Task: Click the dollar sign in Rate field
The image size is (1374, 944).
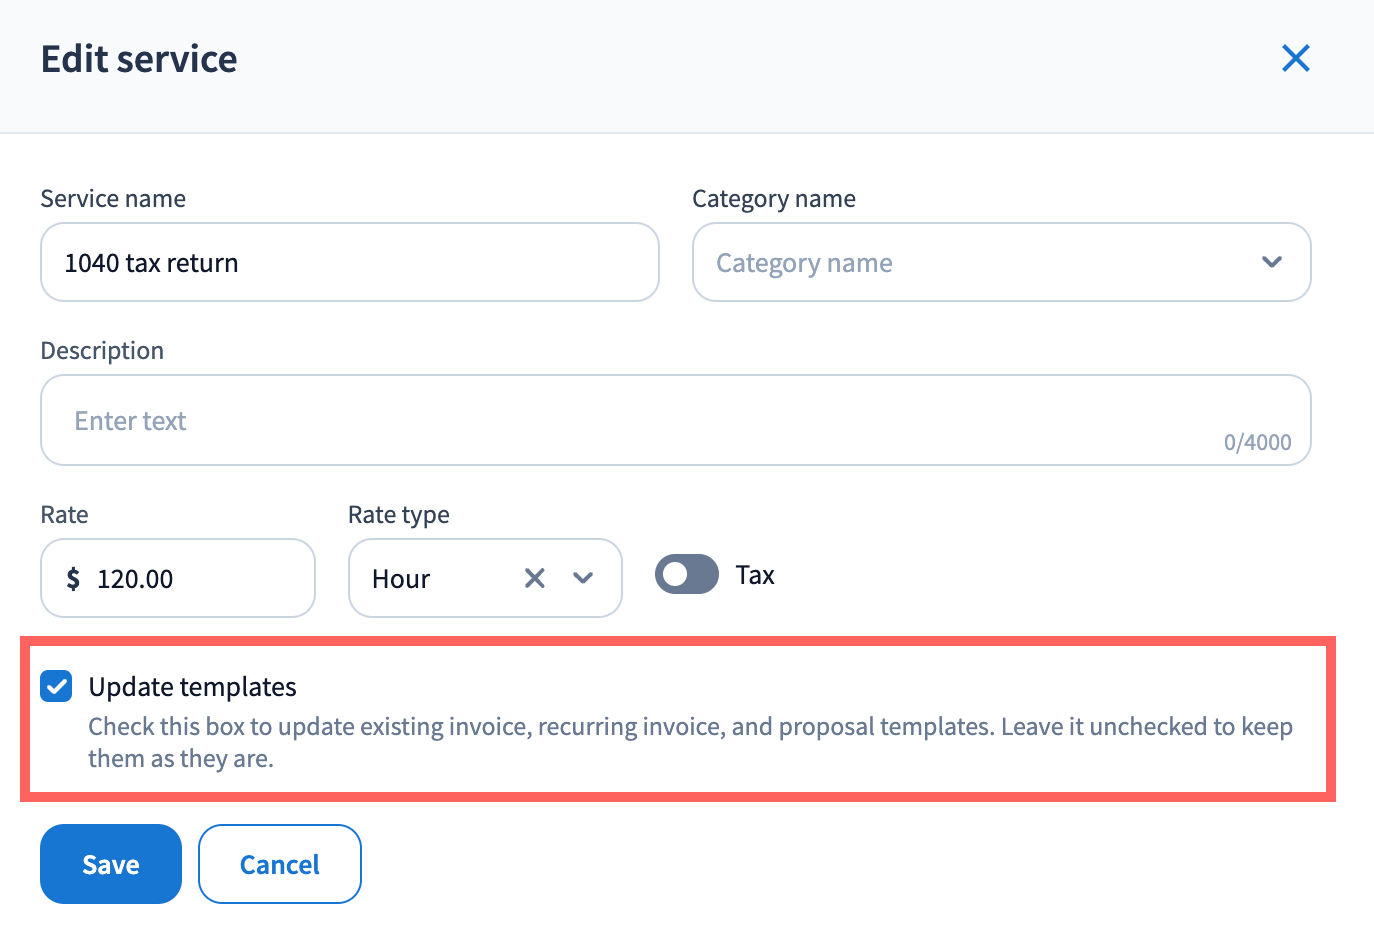Action: pos(73,579)
